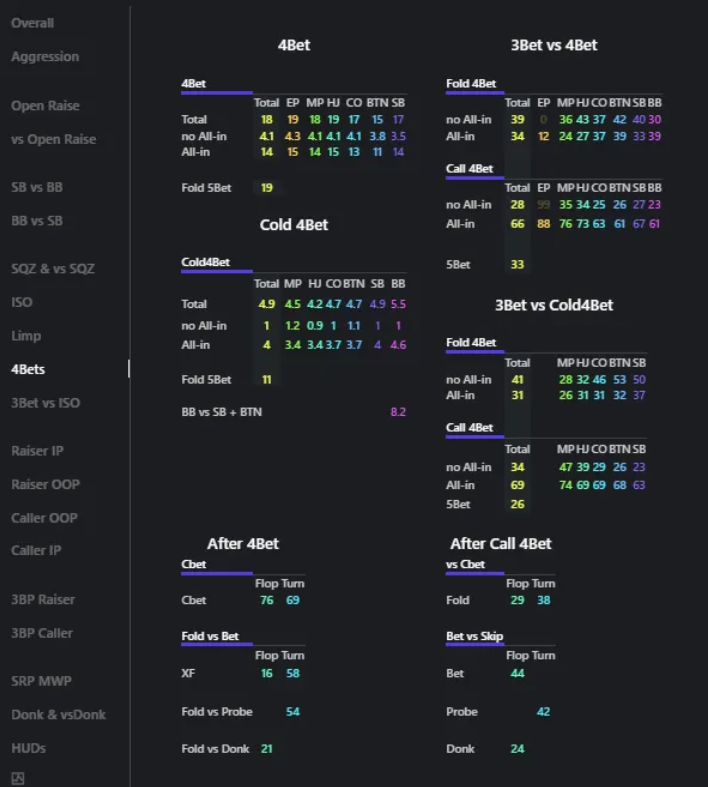Screen dimensions: 708x787
Task: Show Raiser OOP stats
Action: tap(45, 484)
